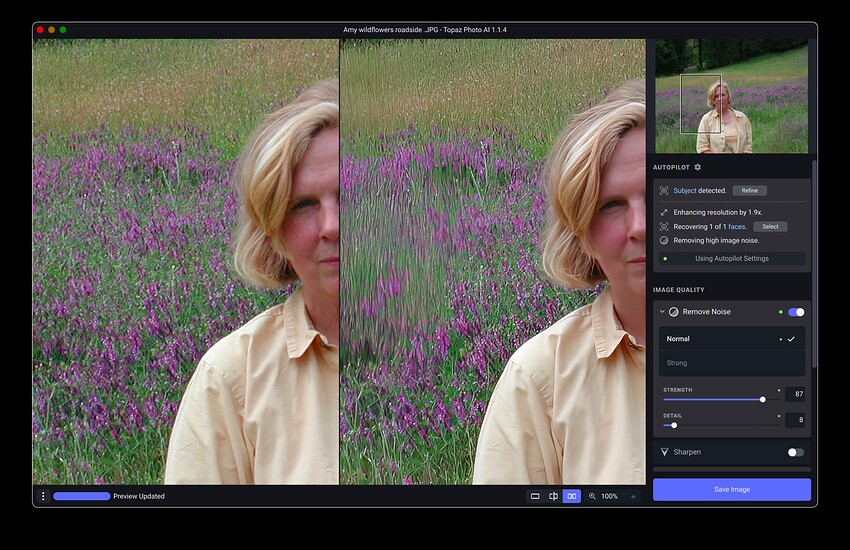Screen dimensions: 850x550
Task: Click the Strength slider handle
Action: tap(763, 399)
